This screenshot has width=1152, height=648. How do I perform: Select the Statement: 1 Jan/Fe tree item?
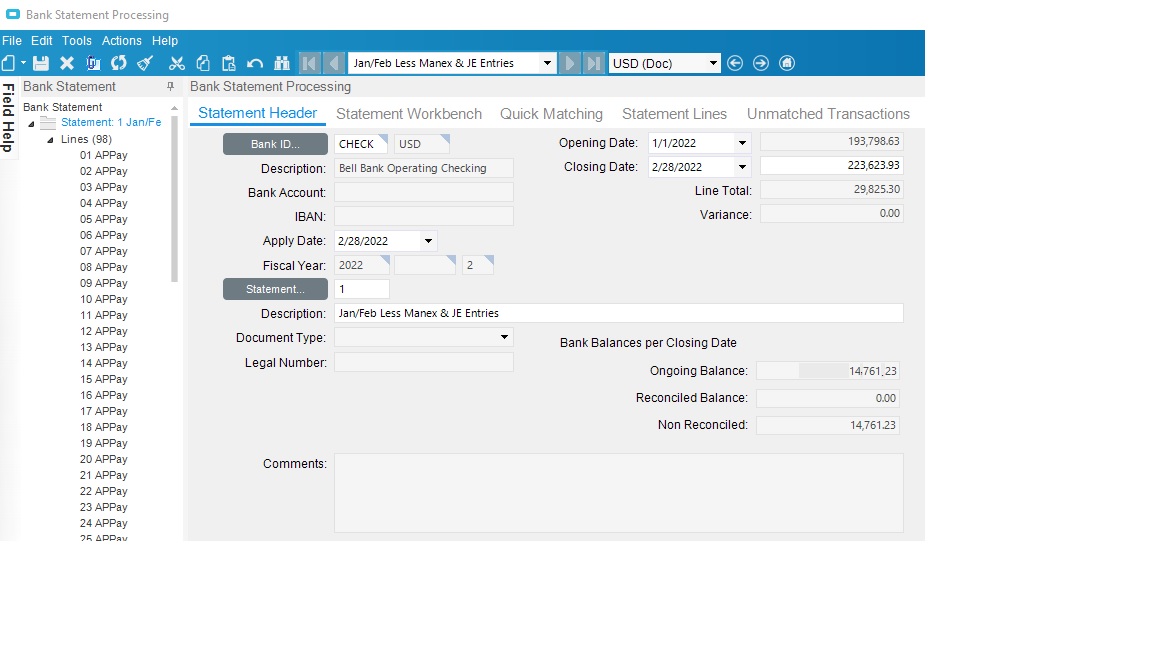pyautogui.click(x=111, y=123)
